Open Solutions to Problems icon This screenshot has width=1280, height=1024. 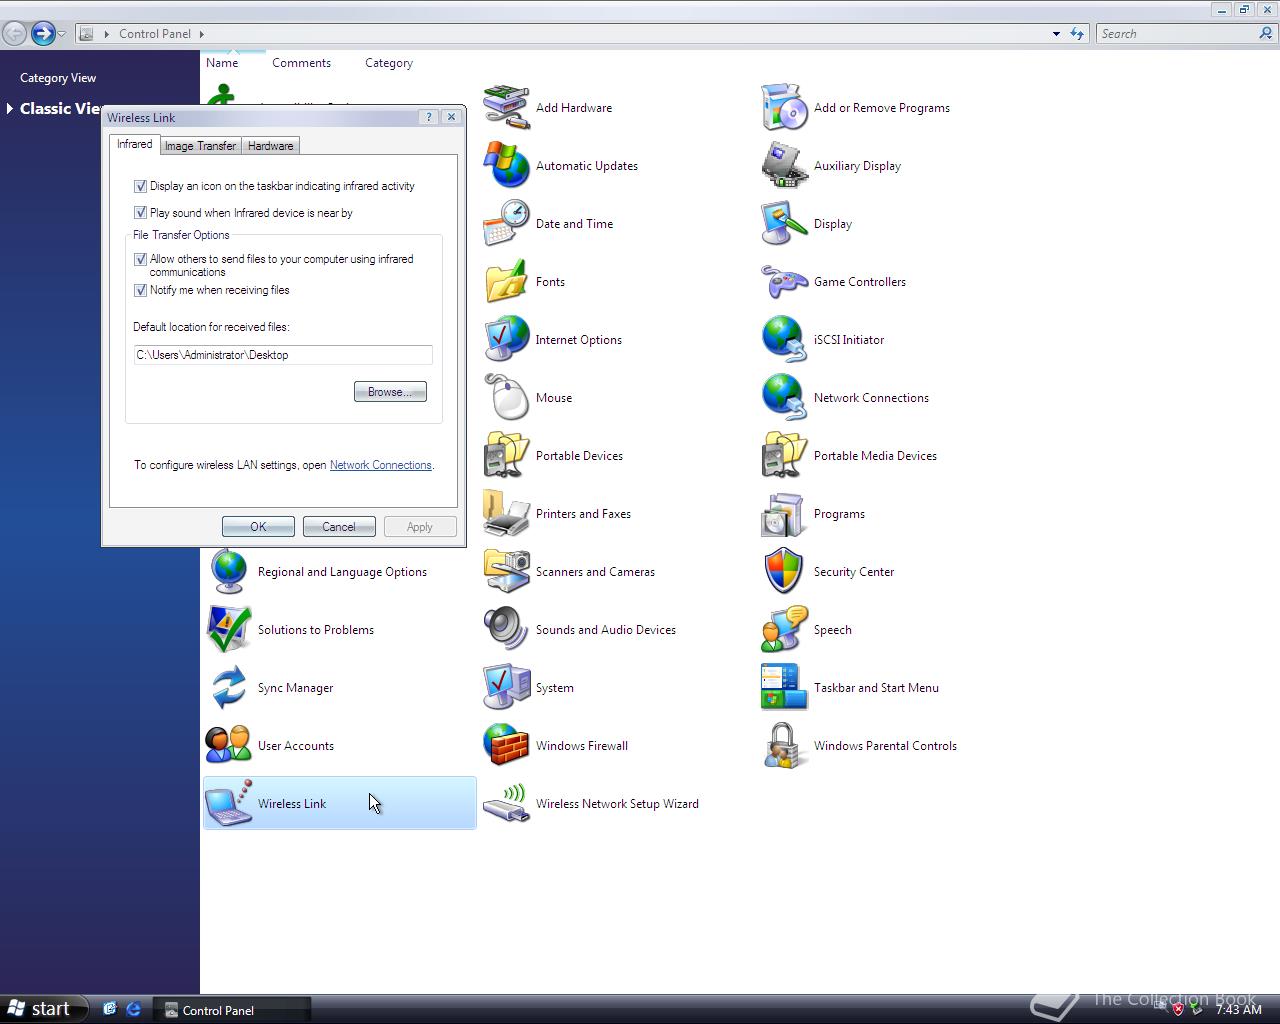[228, 630]
